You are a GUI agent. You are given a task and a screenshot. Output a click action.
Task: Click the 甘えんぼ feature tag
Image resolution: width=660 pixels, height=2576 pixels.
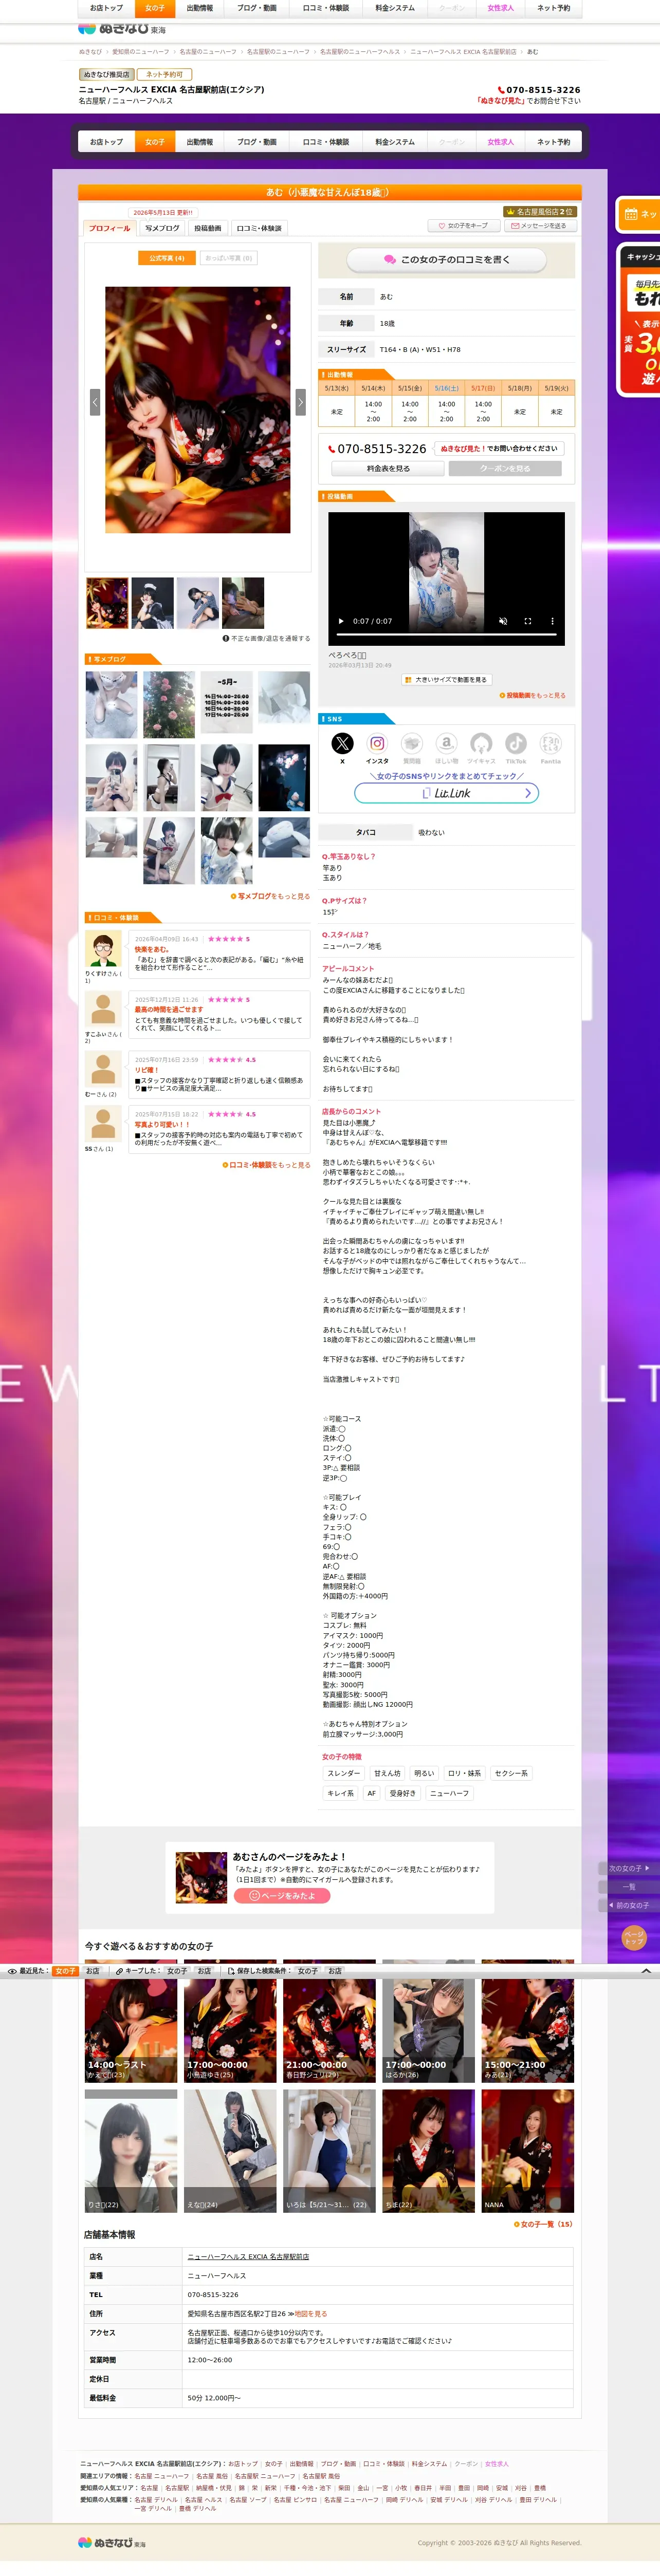(387, 1773)
